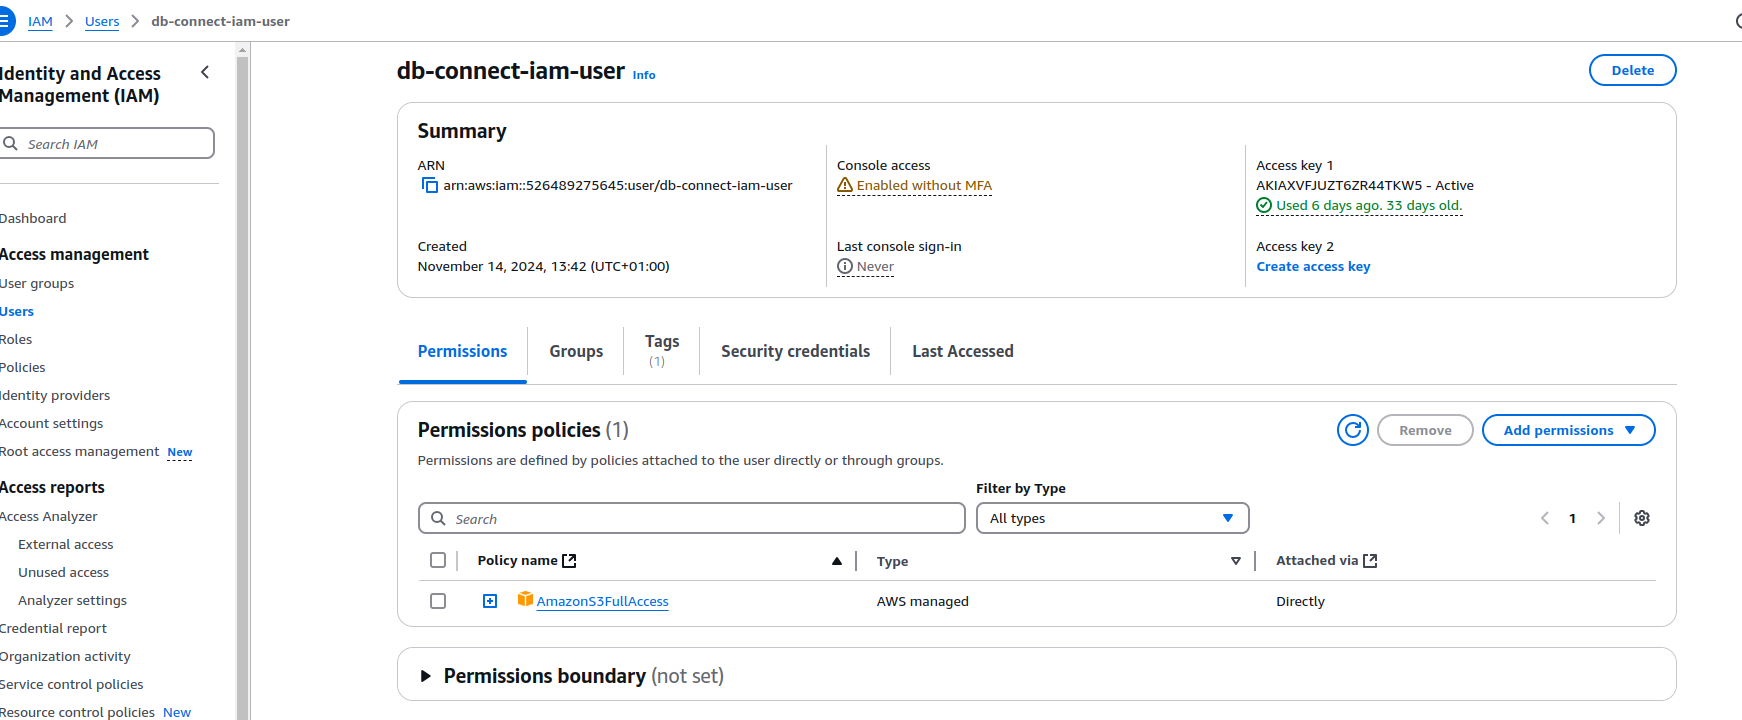
Task: Open Users in the side navigation
Action: (x=17, y=311)
